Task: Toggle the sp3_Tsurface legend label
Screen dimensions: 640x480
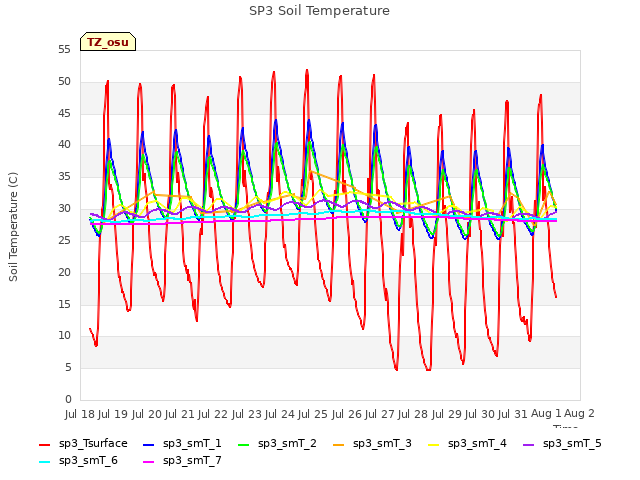Action: pos(93,444)
